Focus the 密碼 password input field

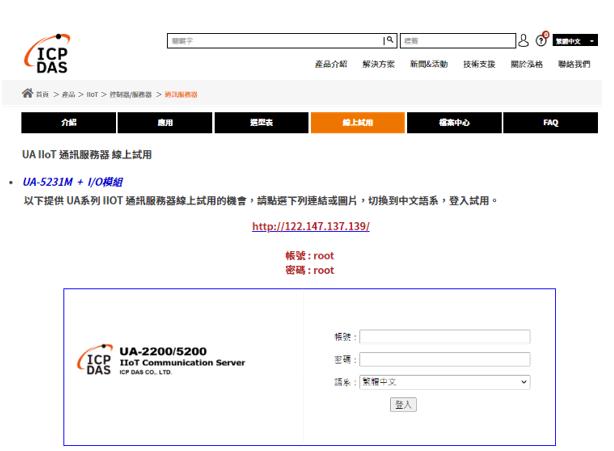[x=444, y=359]
